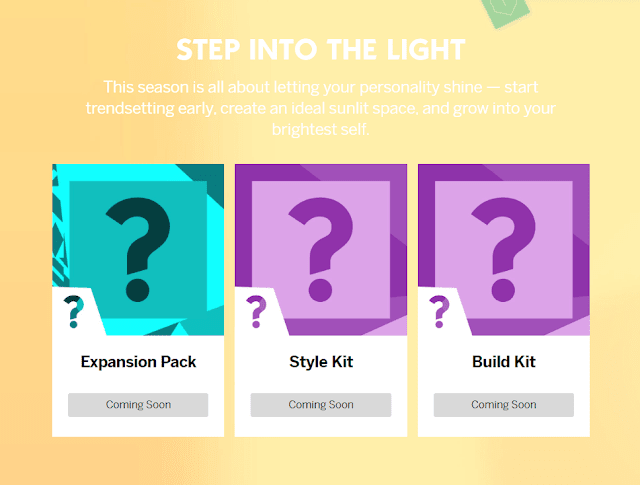Click small purple question badge on Build Kit
The height and width of the screenshot is (485, 640).
click(x=439, y=312)
